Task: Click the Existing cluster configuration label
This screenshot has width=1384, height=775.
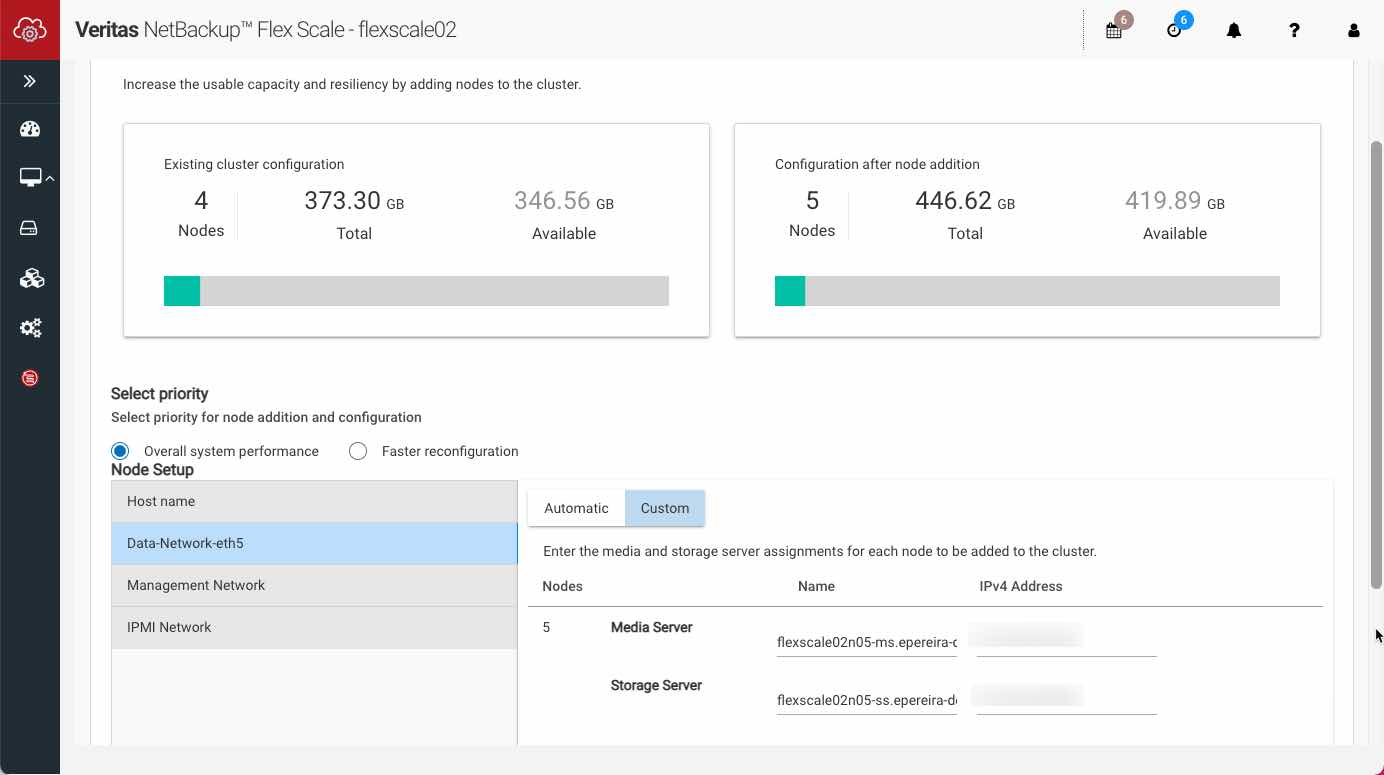Action: coord(254,164)
